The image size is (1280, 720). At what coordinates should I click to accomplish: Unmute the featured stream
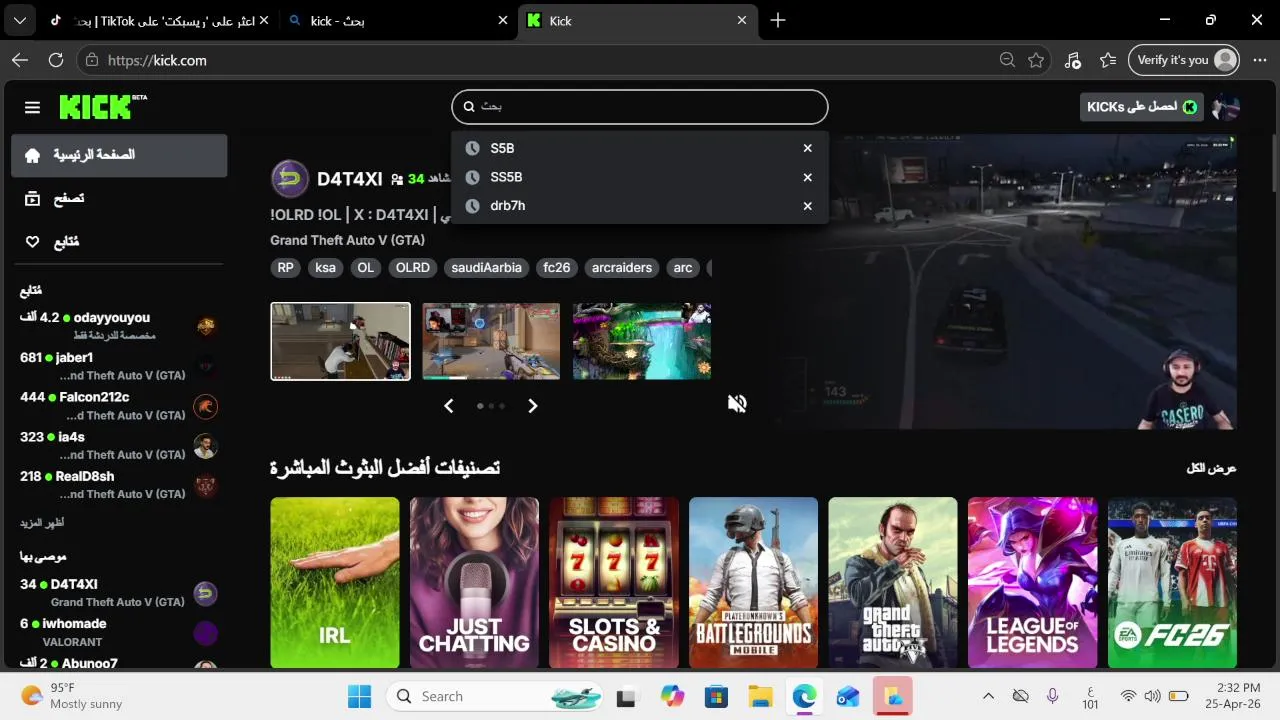(x=737, y=403)
